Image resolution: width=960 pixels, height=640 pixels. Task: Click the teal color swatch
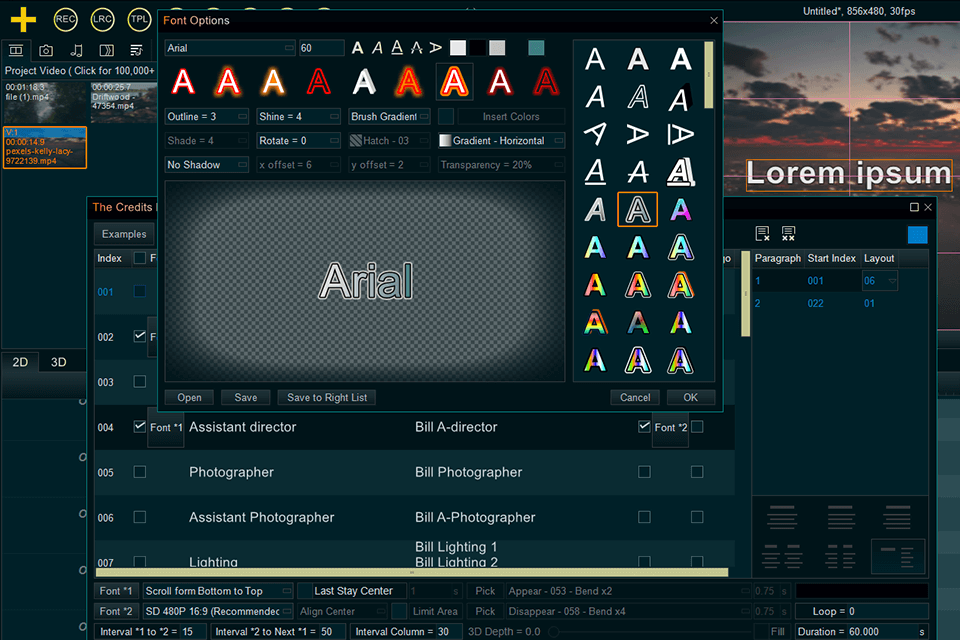point(536,48)
